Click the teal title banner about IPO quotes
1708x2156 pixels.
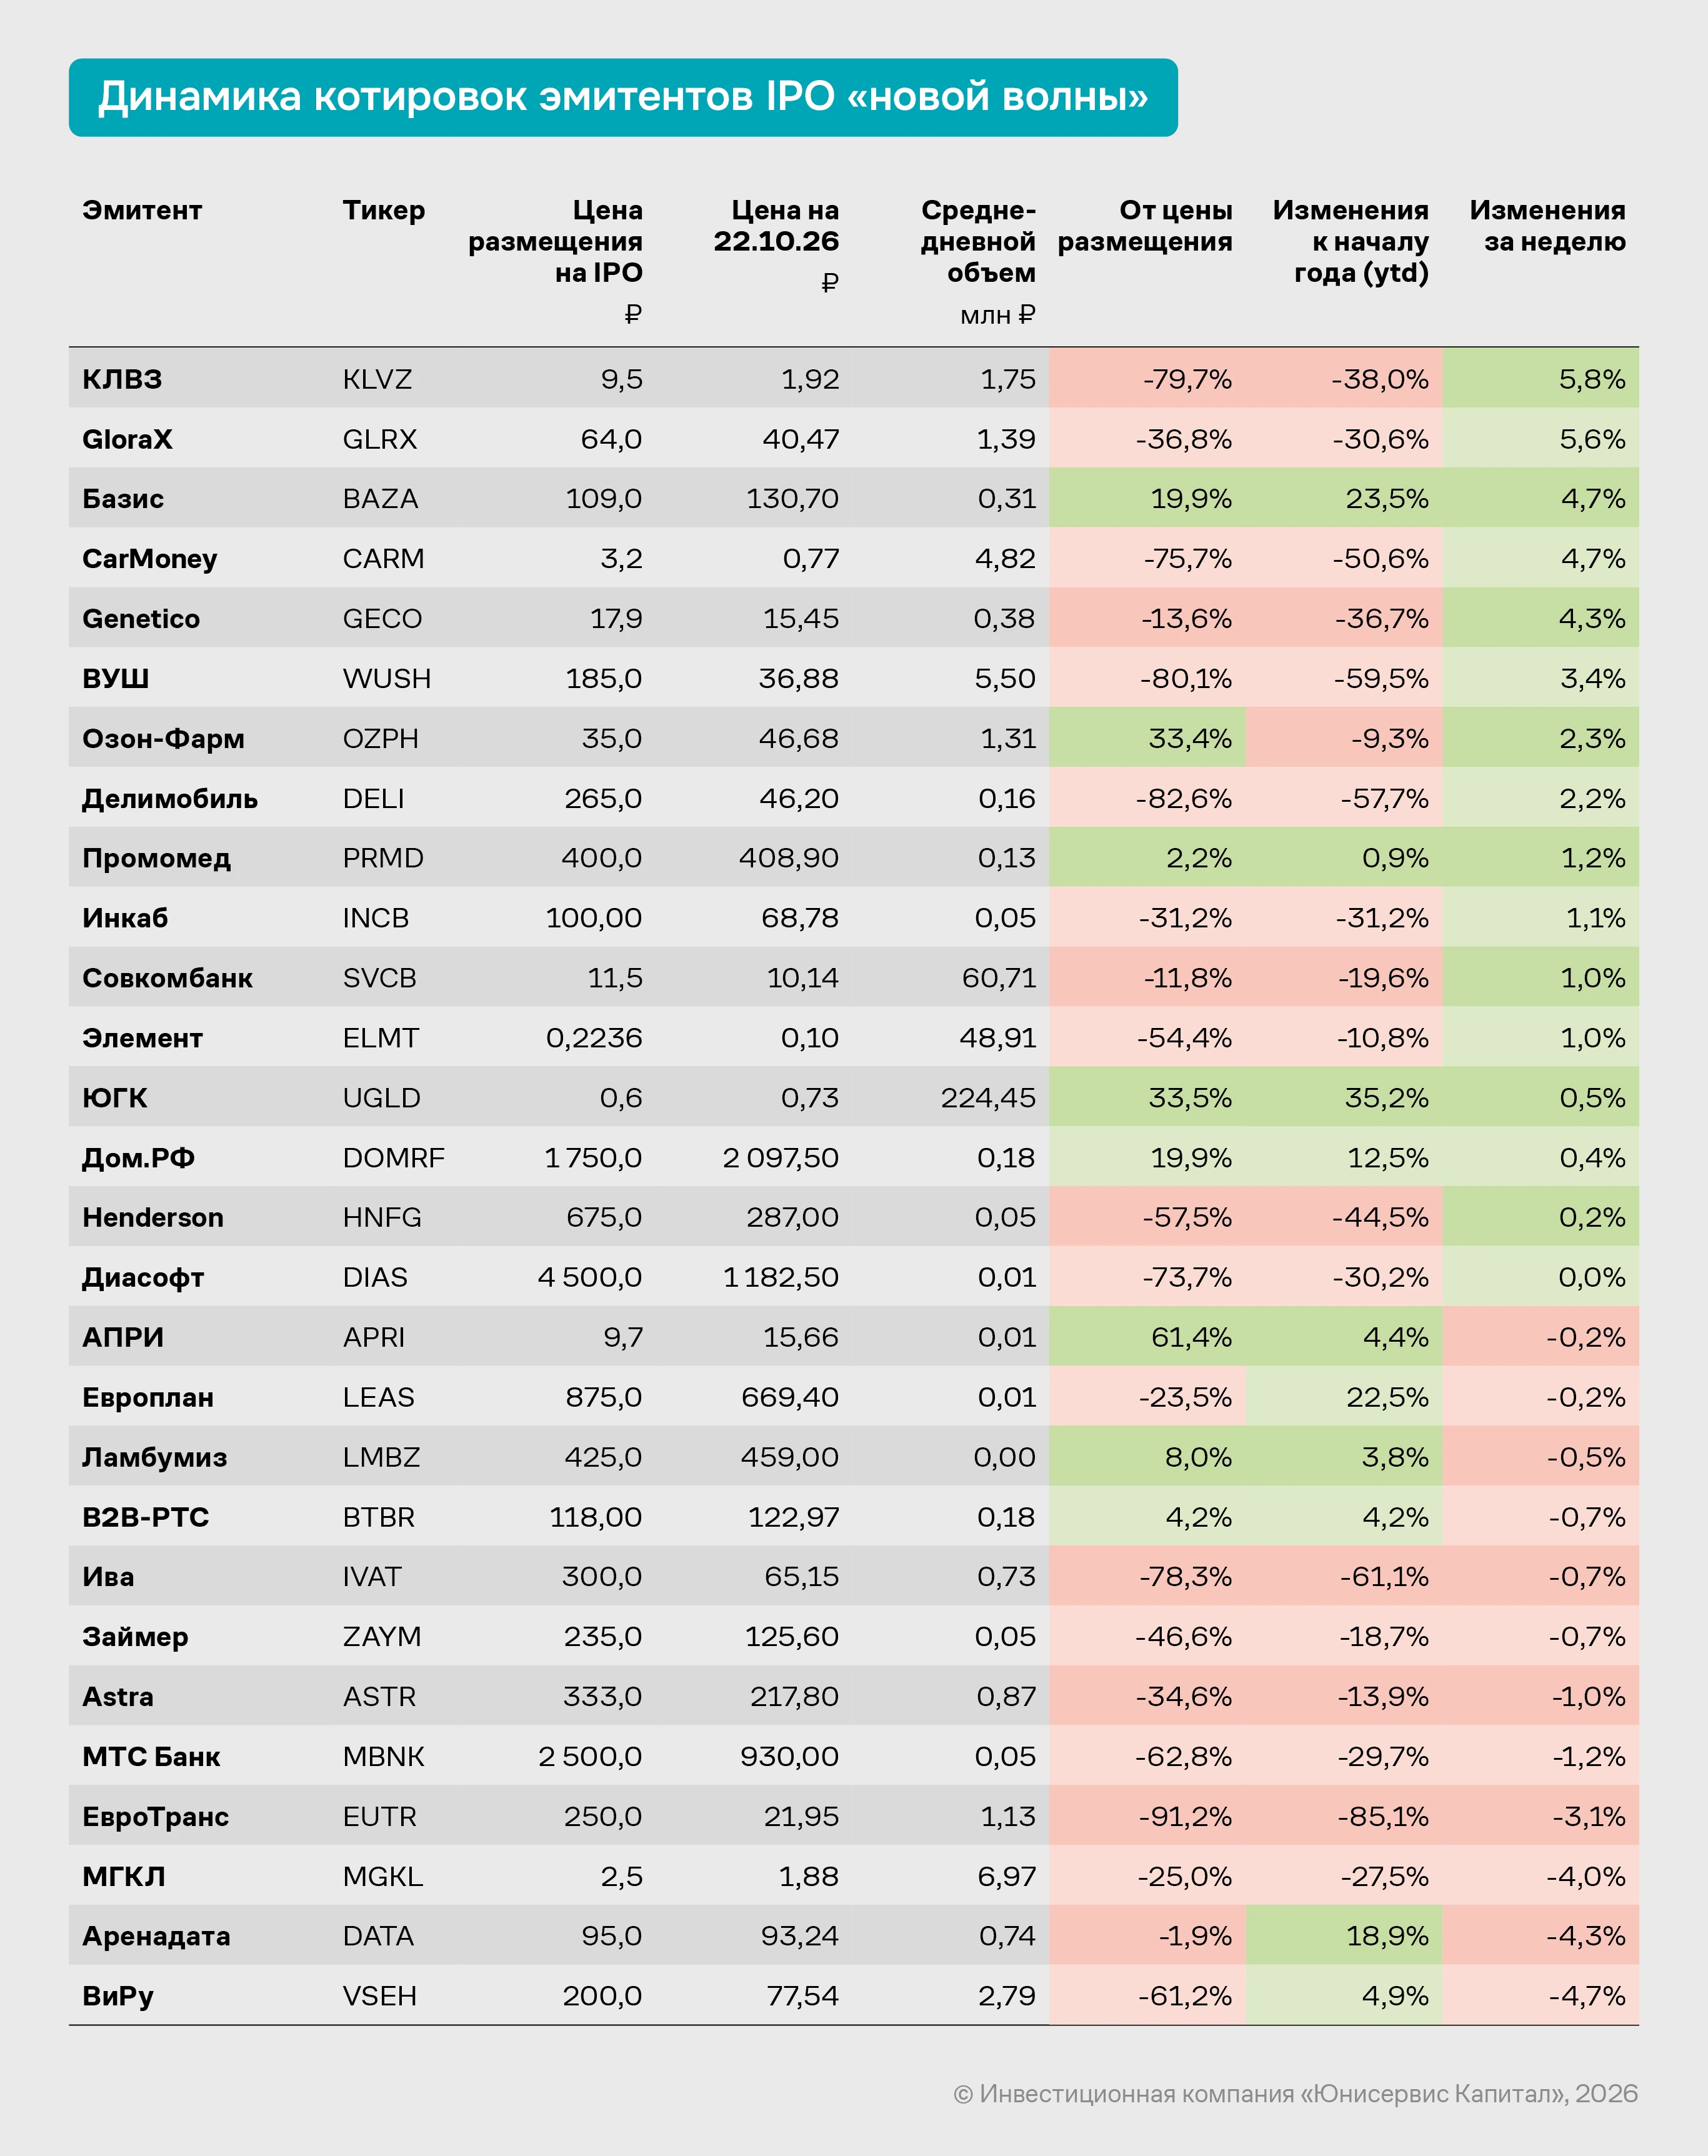click(x=623, y=97)
